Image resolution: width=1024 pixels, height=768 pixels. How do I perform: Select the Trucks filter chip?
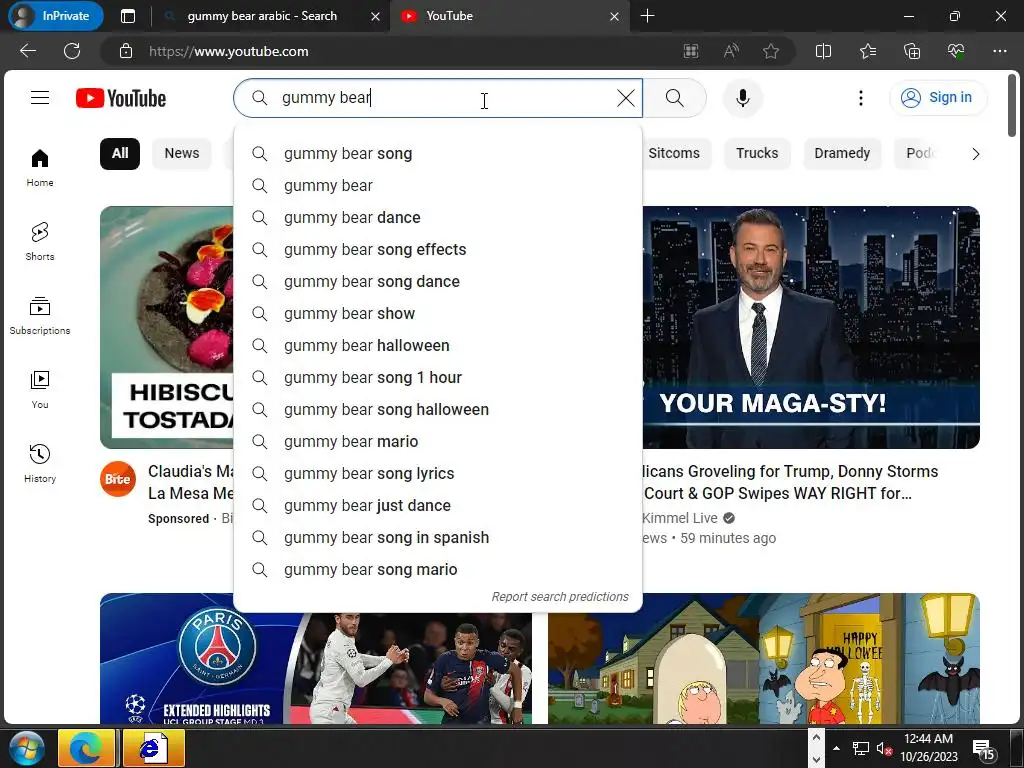pos(757,153)
